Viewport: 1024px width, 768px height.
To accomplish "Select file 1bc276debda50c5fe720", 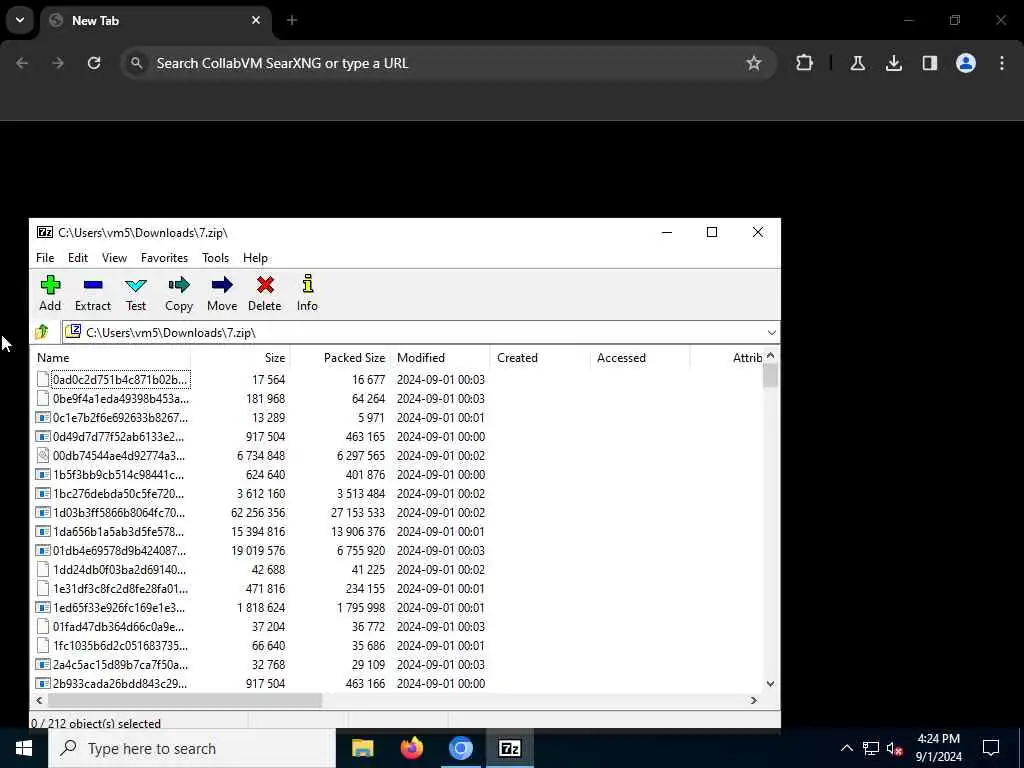I will pos(118,493).
